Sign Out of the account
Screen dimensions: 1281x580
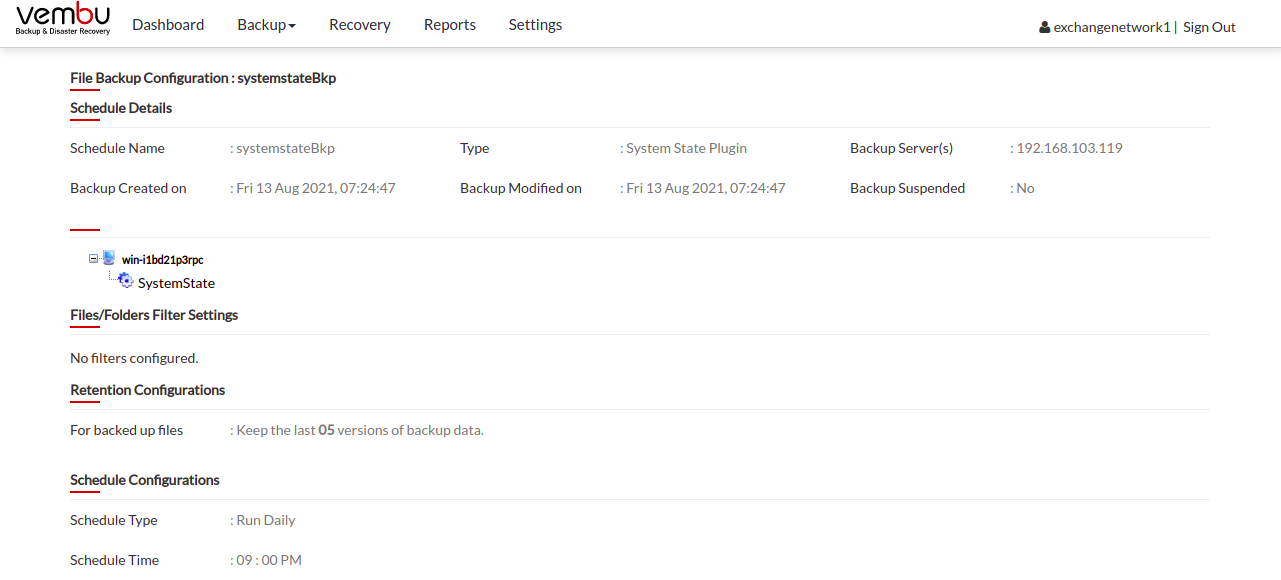point(1209,27)
